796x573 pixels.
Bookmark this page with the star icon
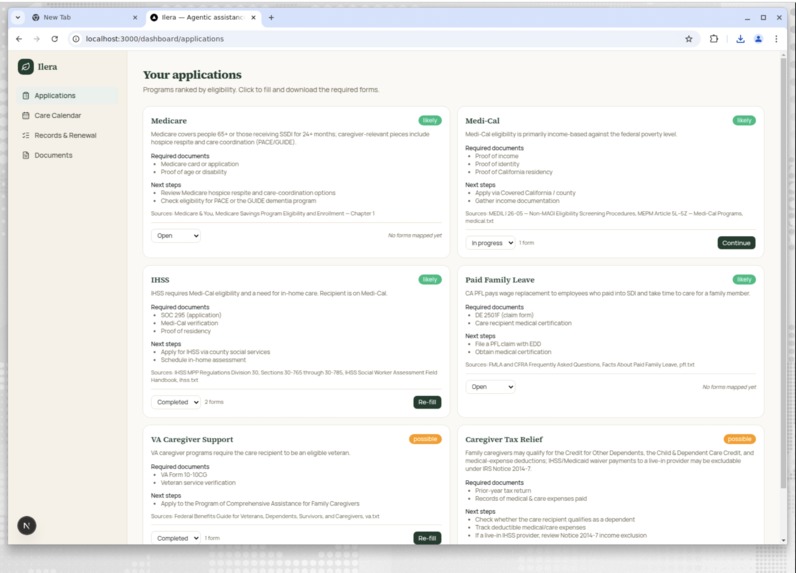click(689, 39)
